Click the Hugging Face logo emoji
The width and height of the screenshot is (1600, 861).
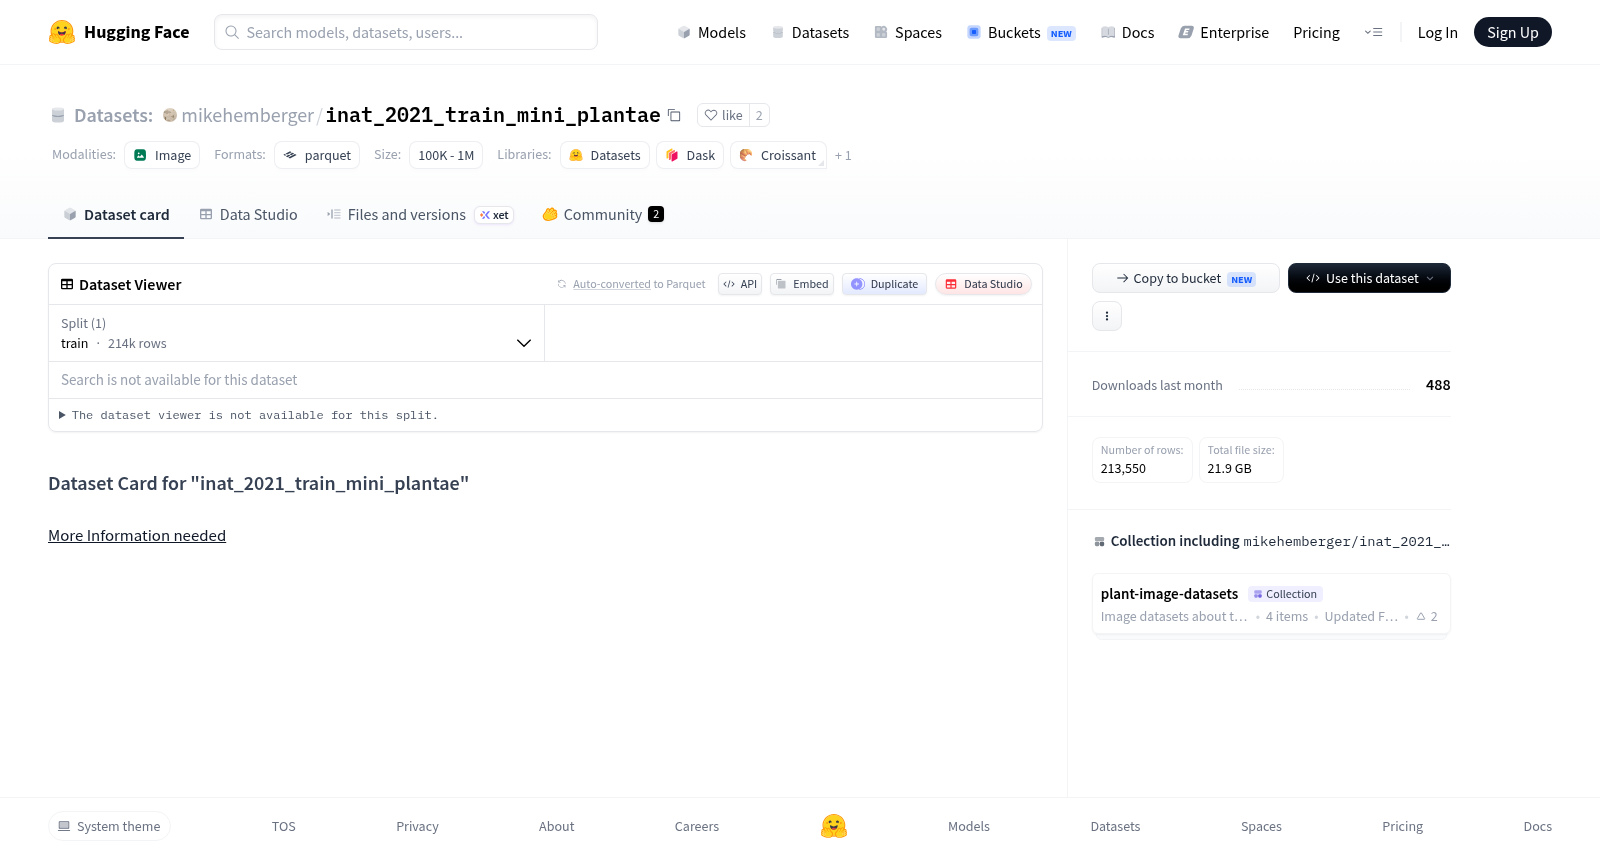tap(62, 32)
